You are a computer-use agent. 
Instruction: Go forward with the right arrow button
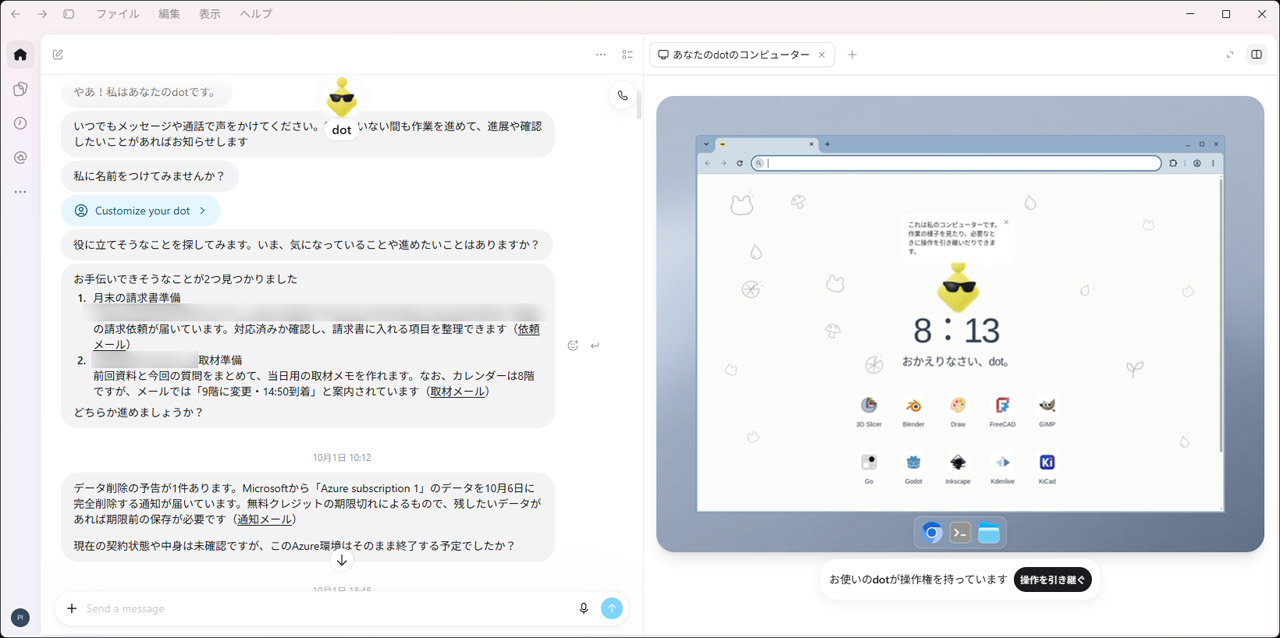pos(42,14)
